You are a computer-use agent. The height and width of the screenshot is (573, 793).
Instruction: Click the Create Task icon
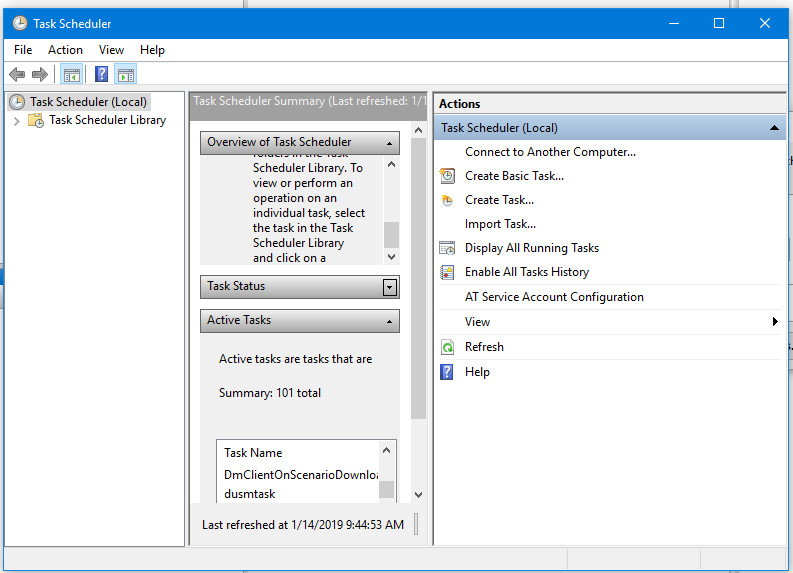[x=447, y=200]
